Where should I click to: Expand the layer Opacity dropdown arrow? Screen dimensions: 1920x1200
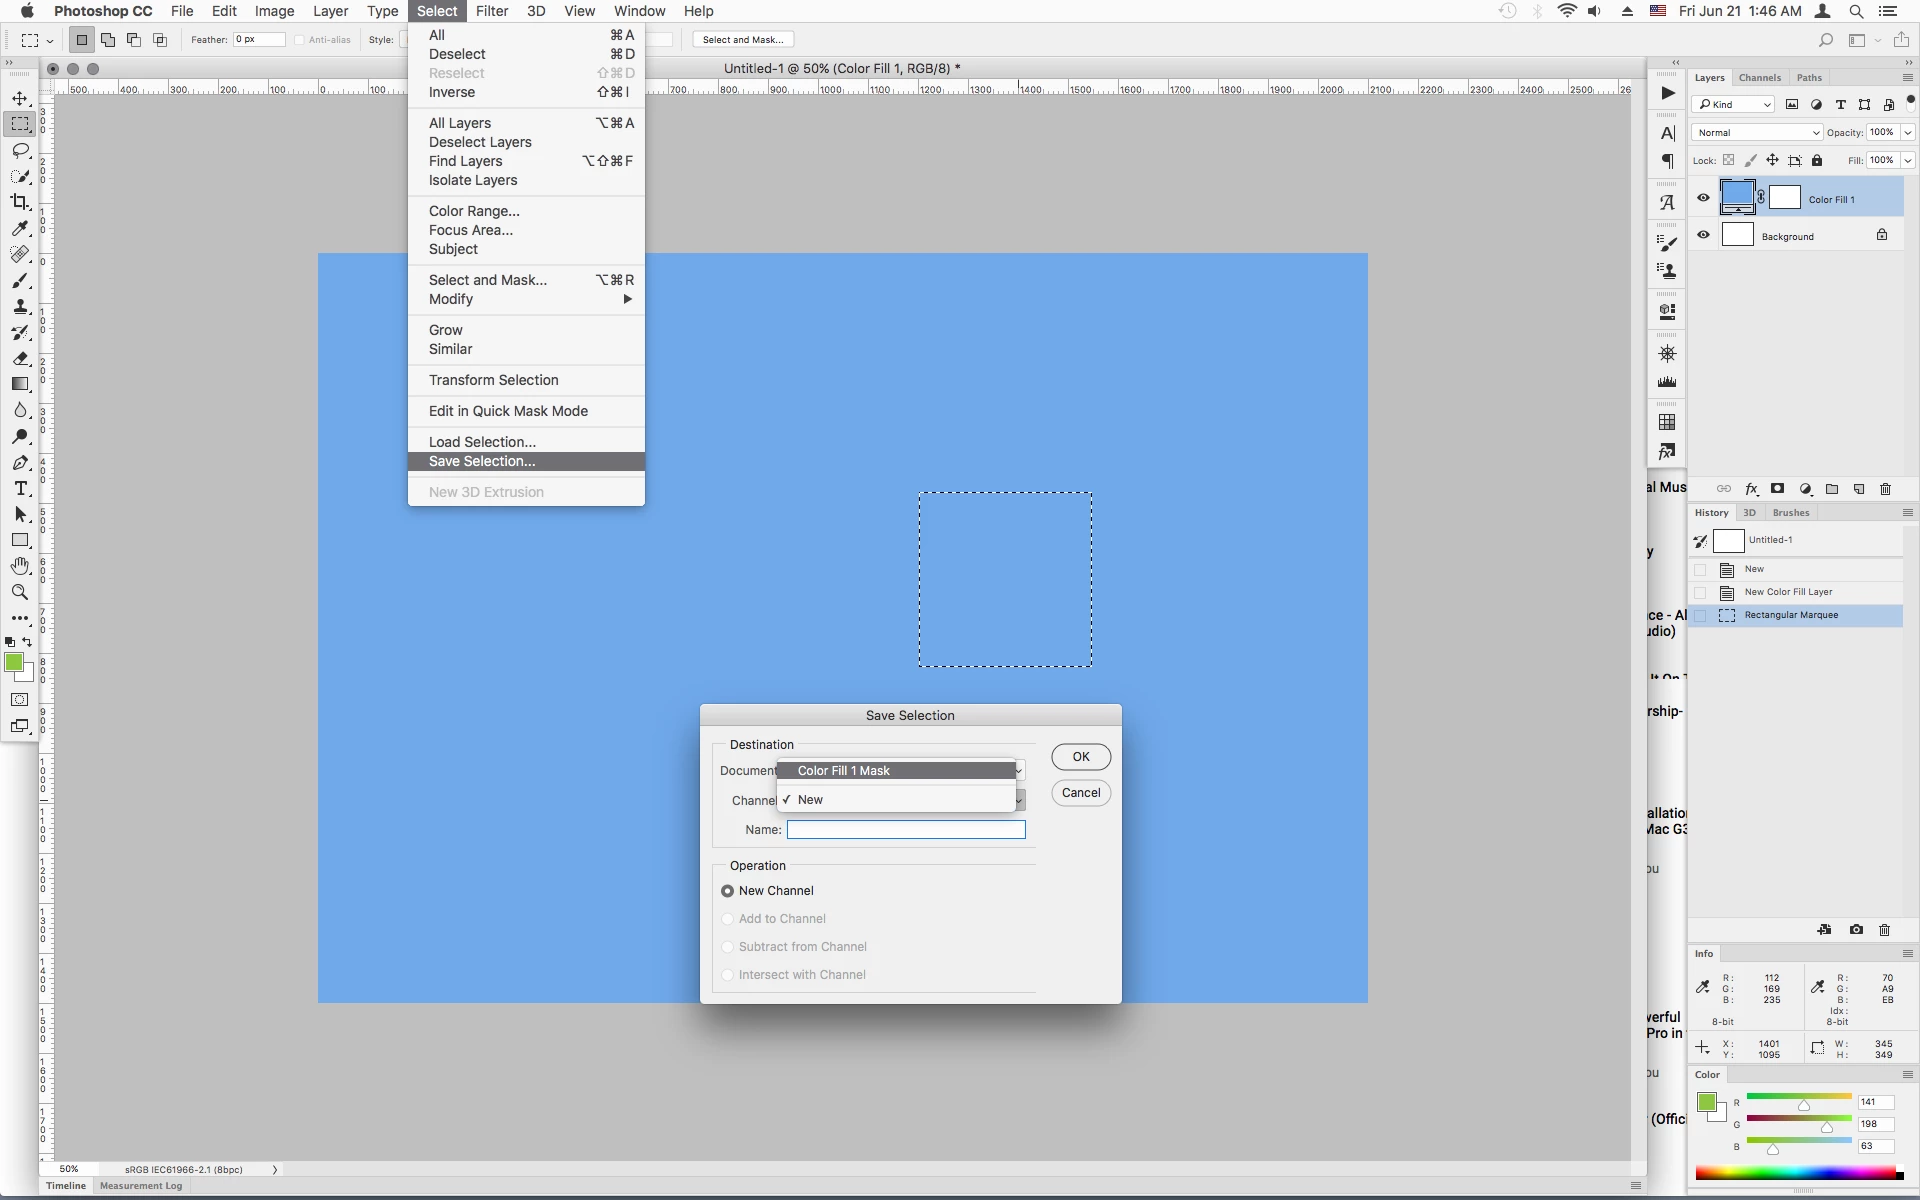click(x=1907, y=132)
